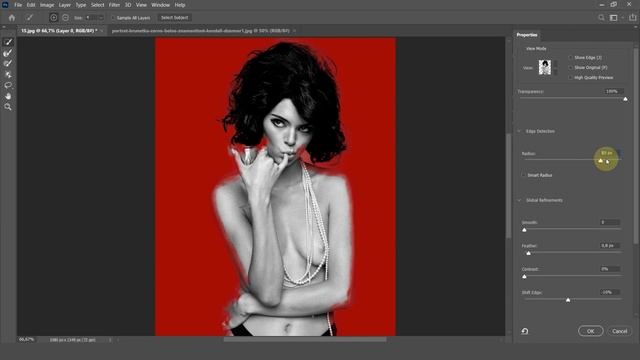
Task: Open the Help menu
Action: point(180,5)
